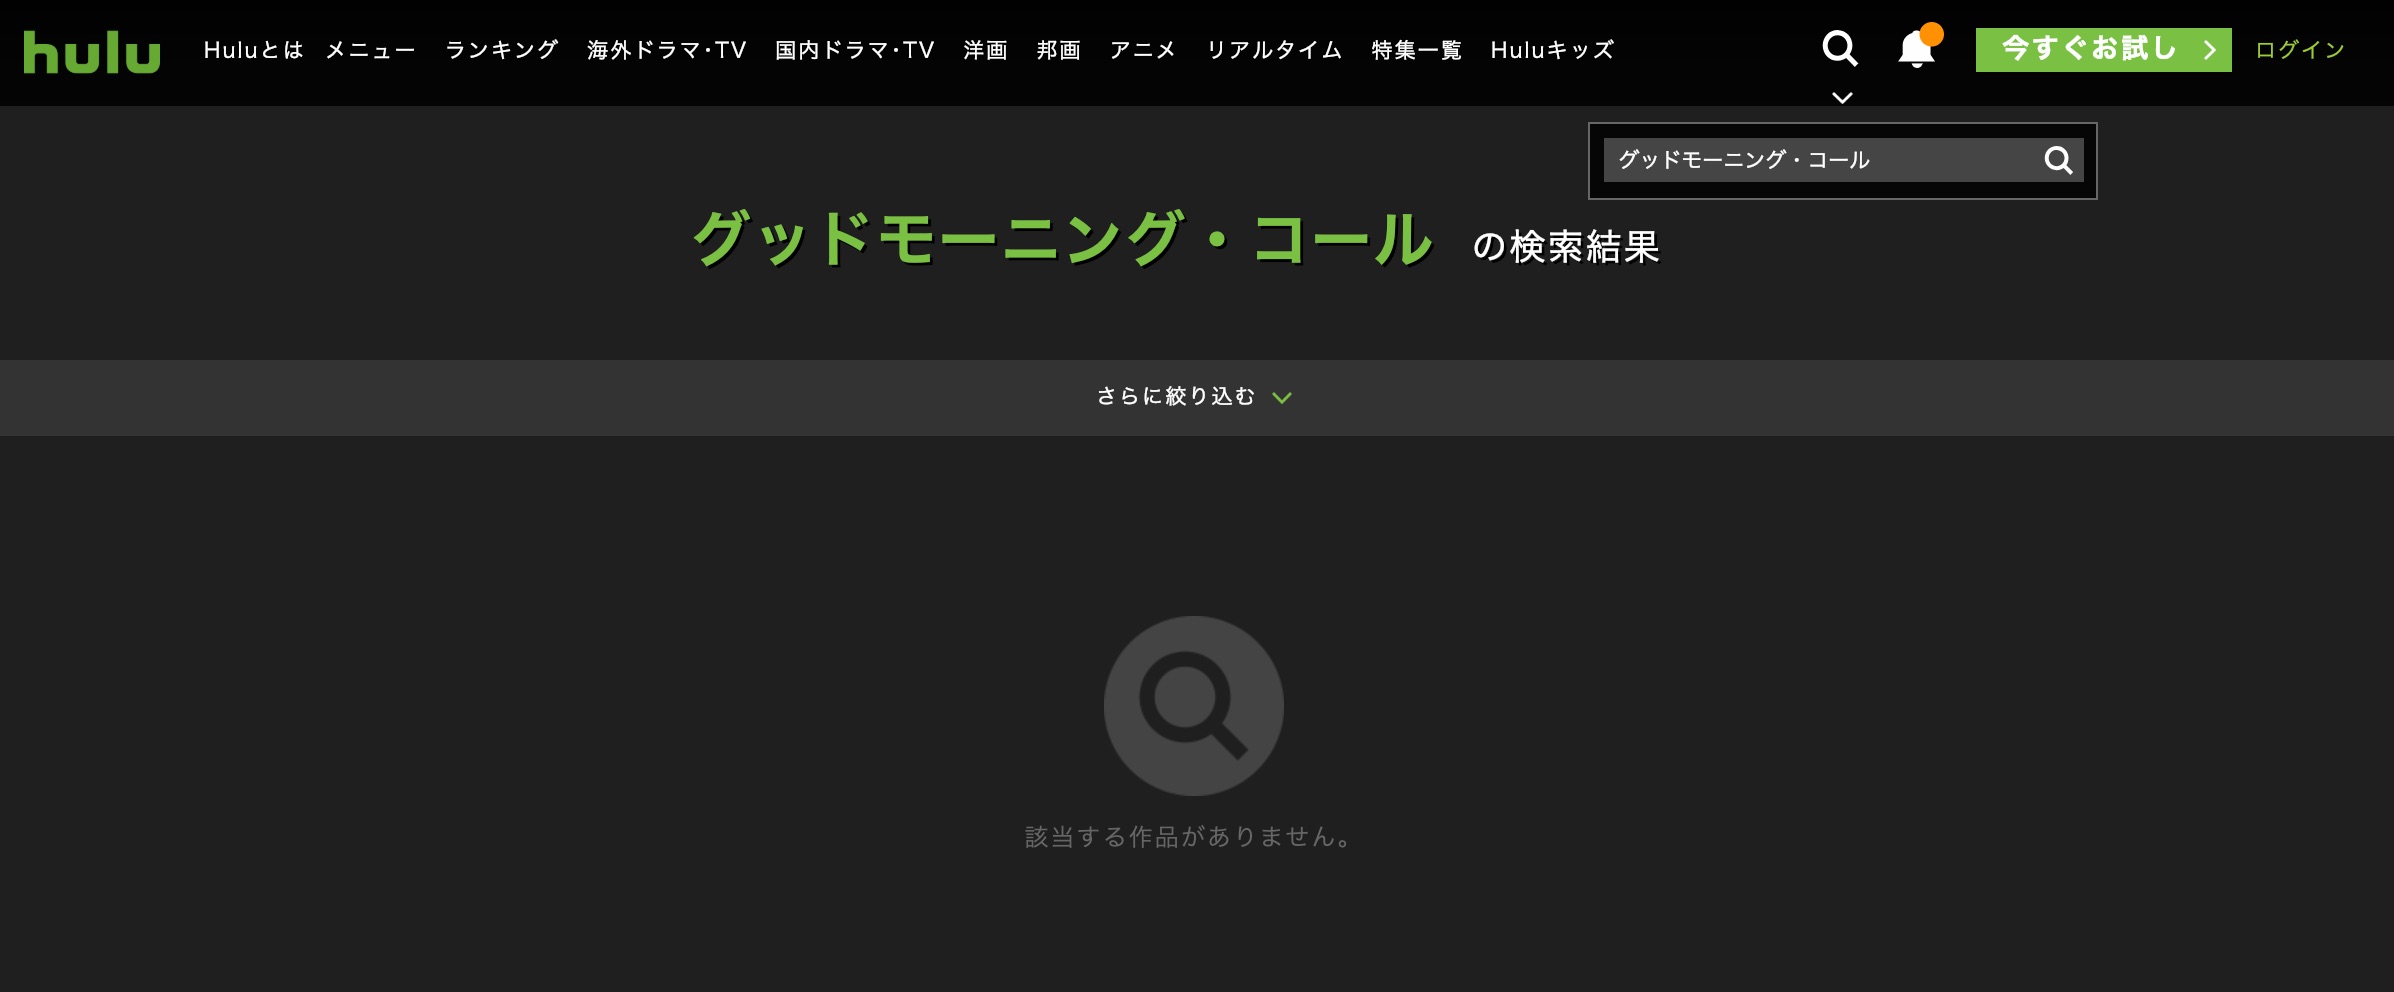Screen dimensions: 2394x992
Task: Open the リアルタイム section
Action: [1274, 50]
